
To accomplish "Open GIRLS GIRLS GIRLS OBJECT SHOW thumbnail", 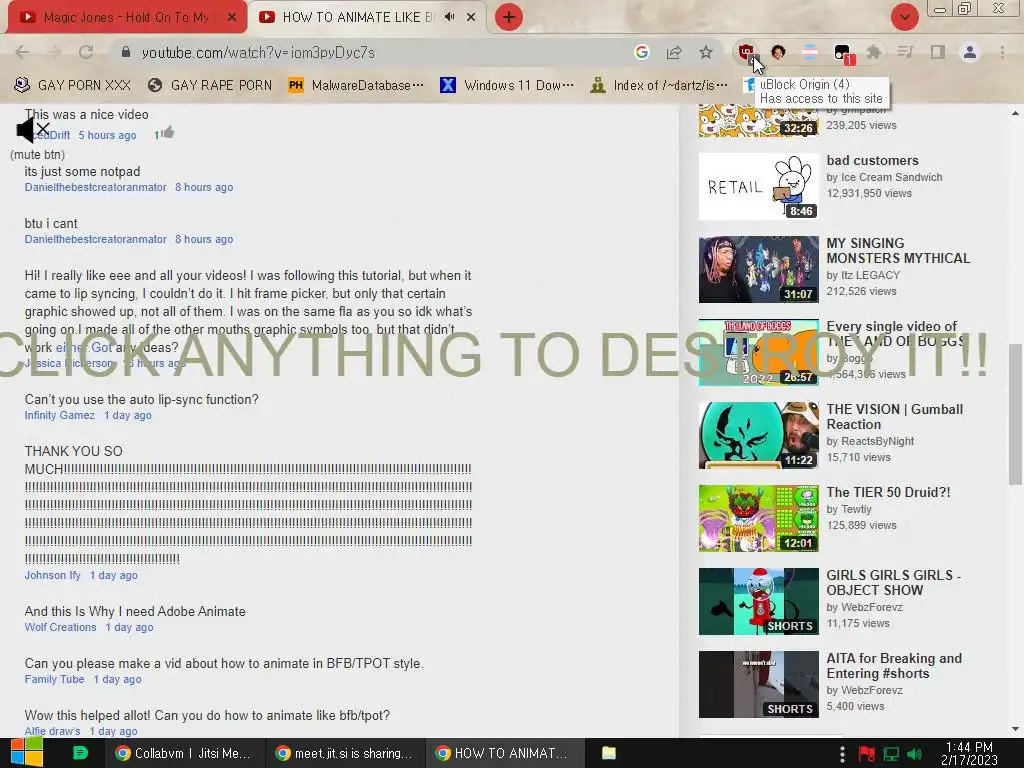I will pos(758,601).
